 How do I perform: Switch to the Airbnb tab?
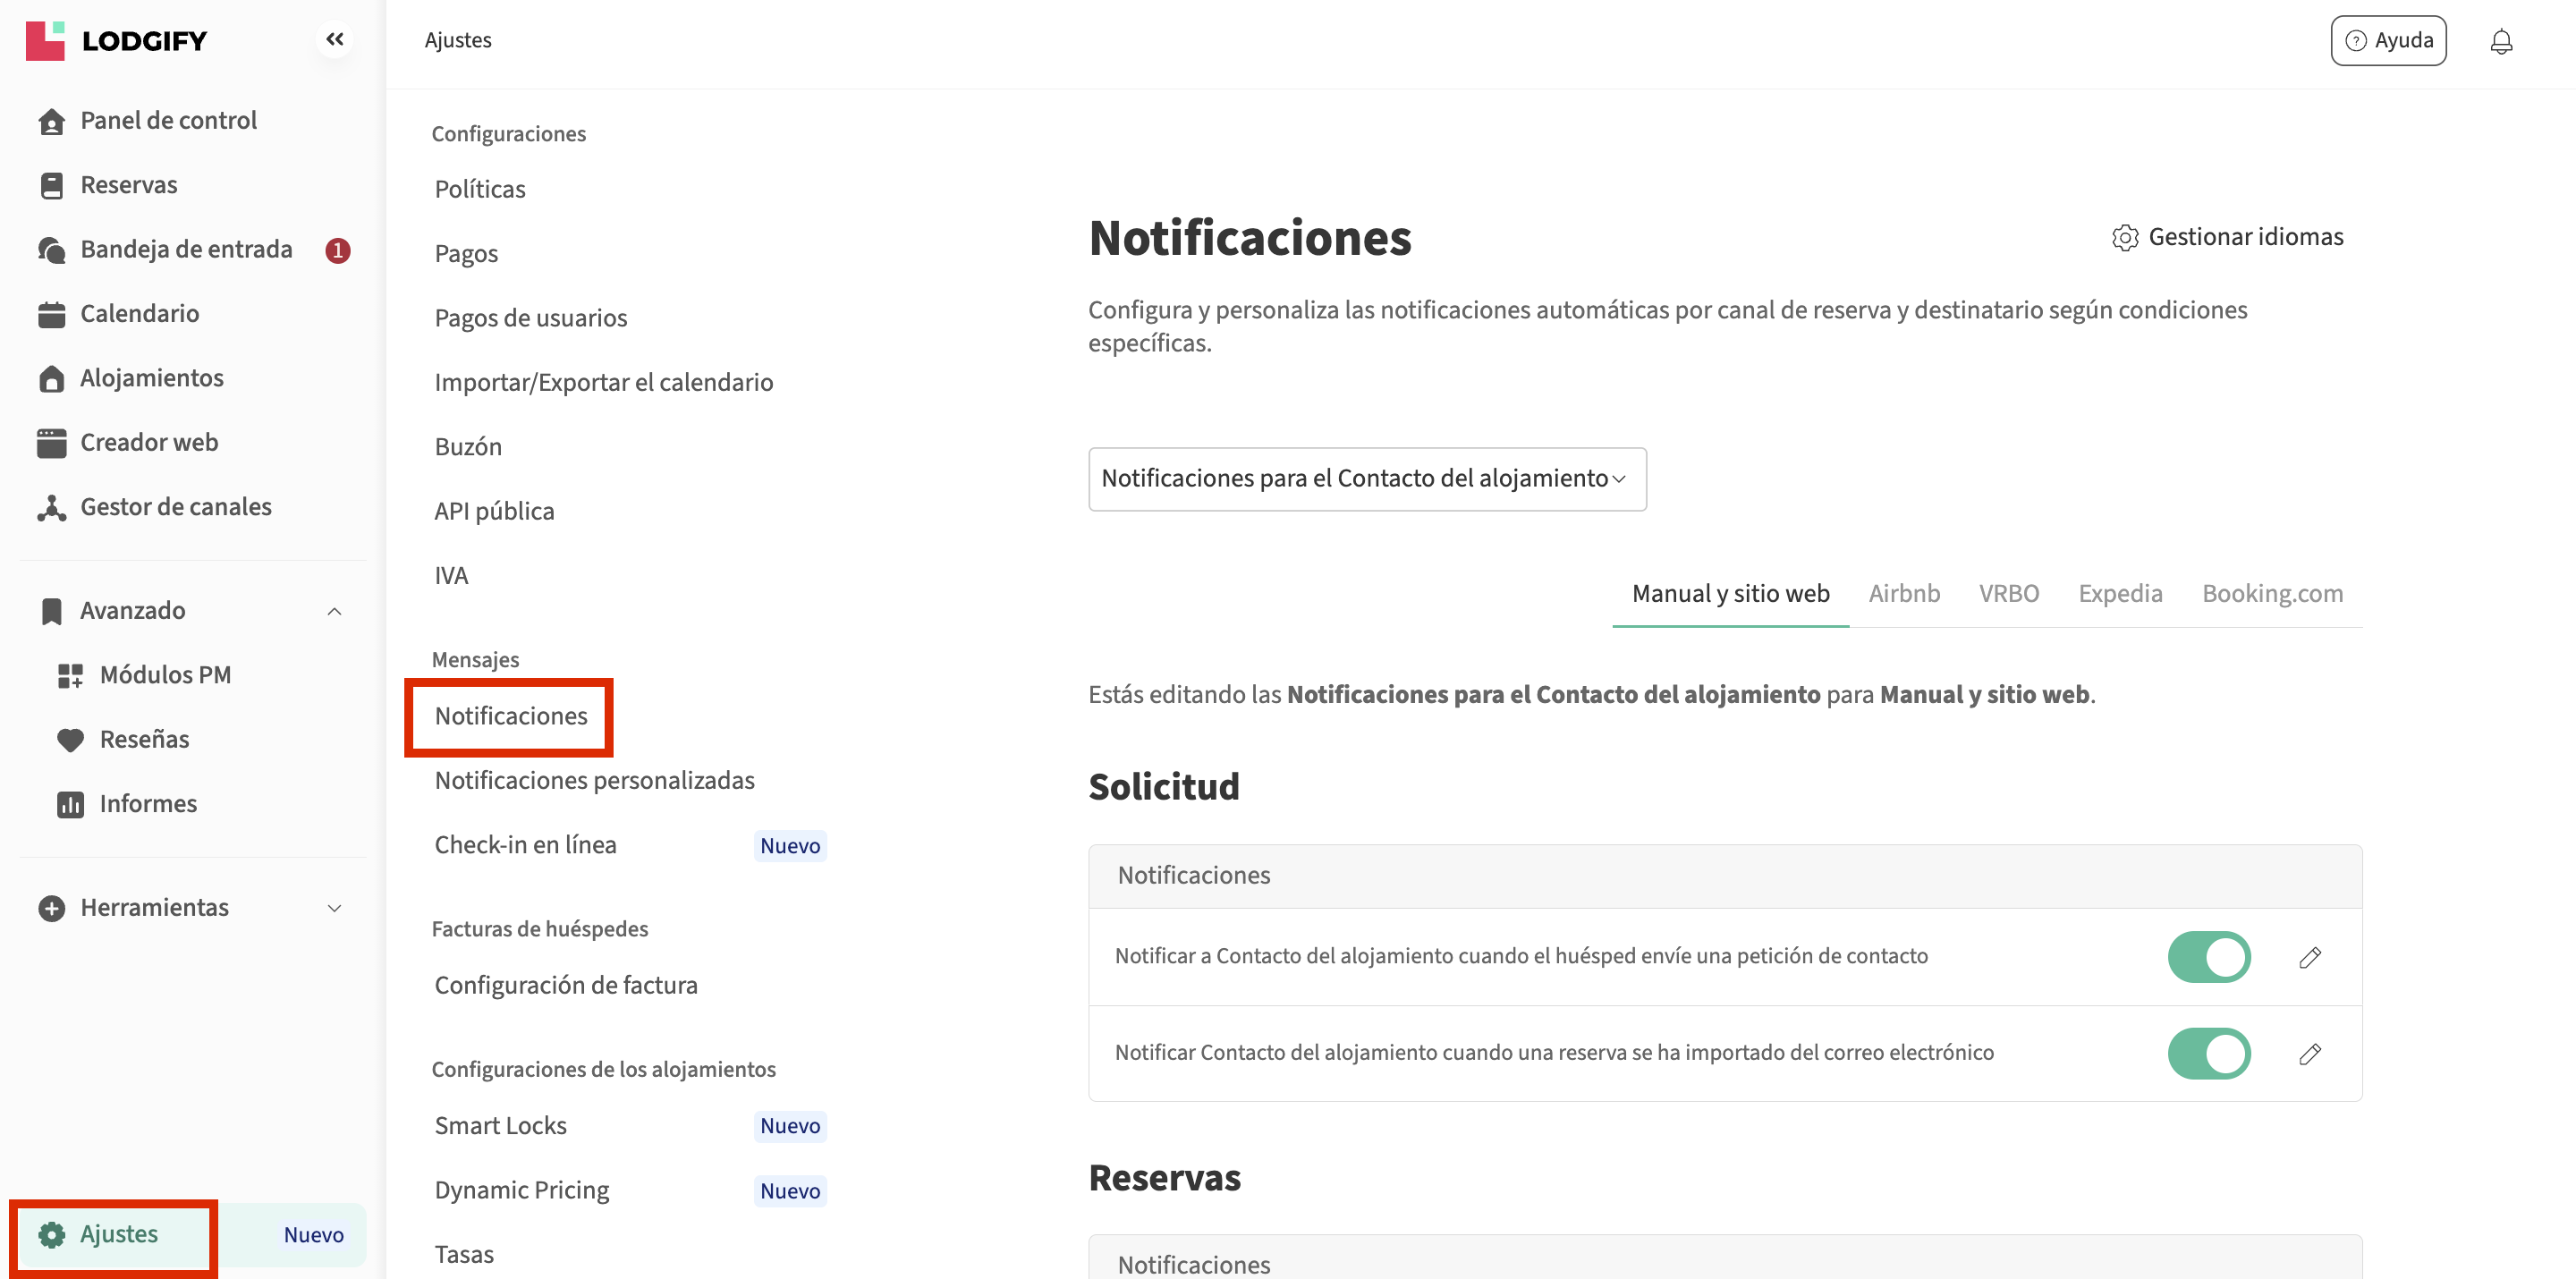[x=1903, y=594]
